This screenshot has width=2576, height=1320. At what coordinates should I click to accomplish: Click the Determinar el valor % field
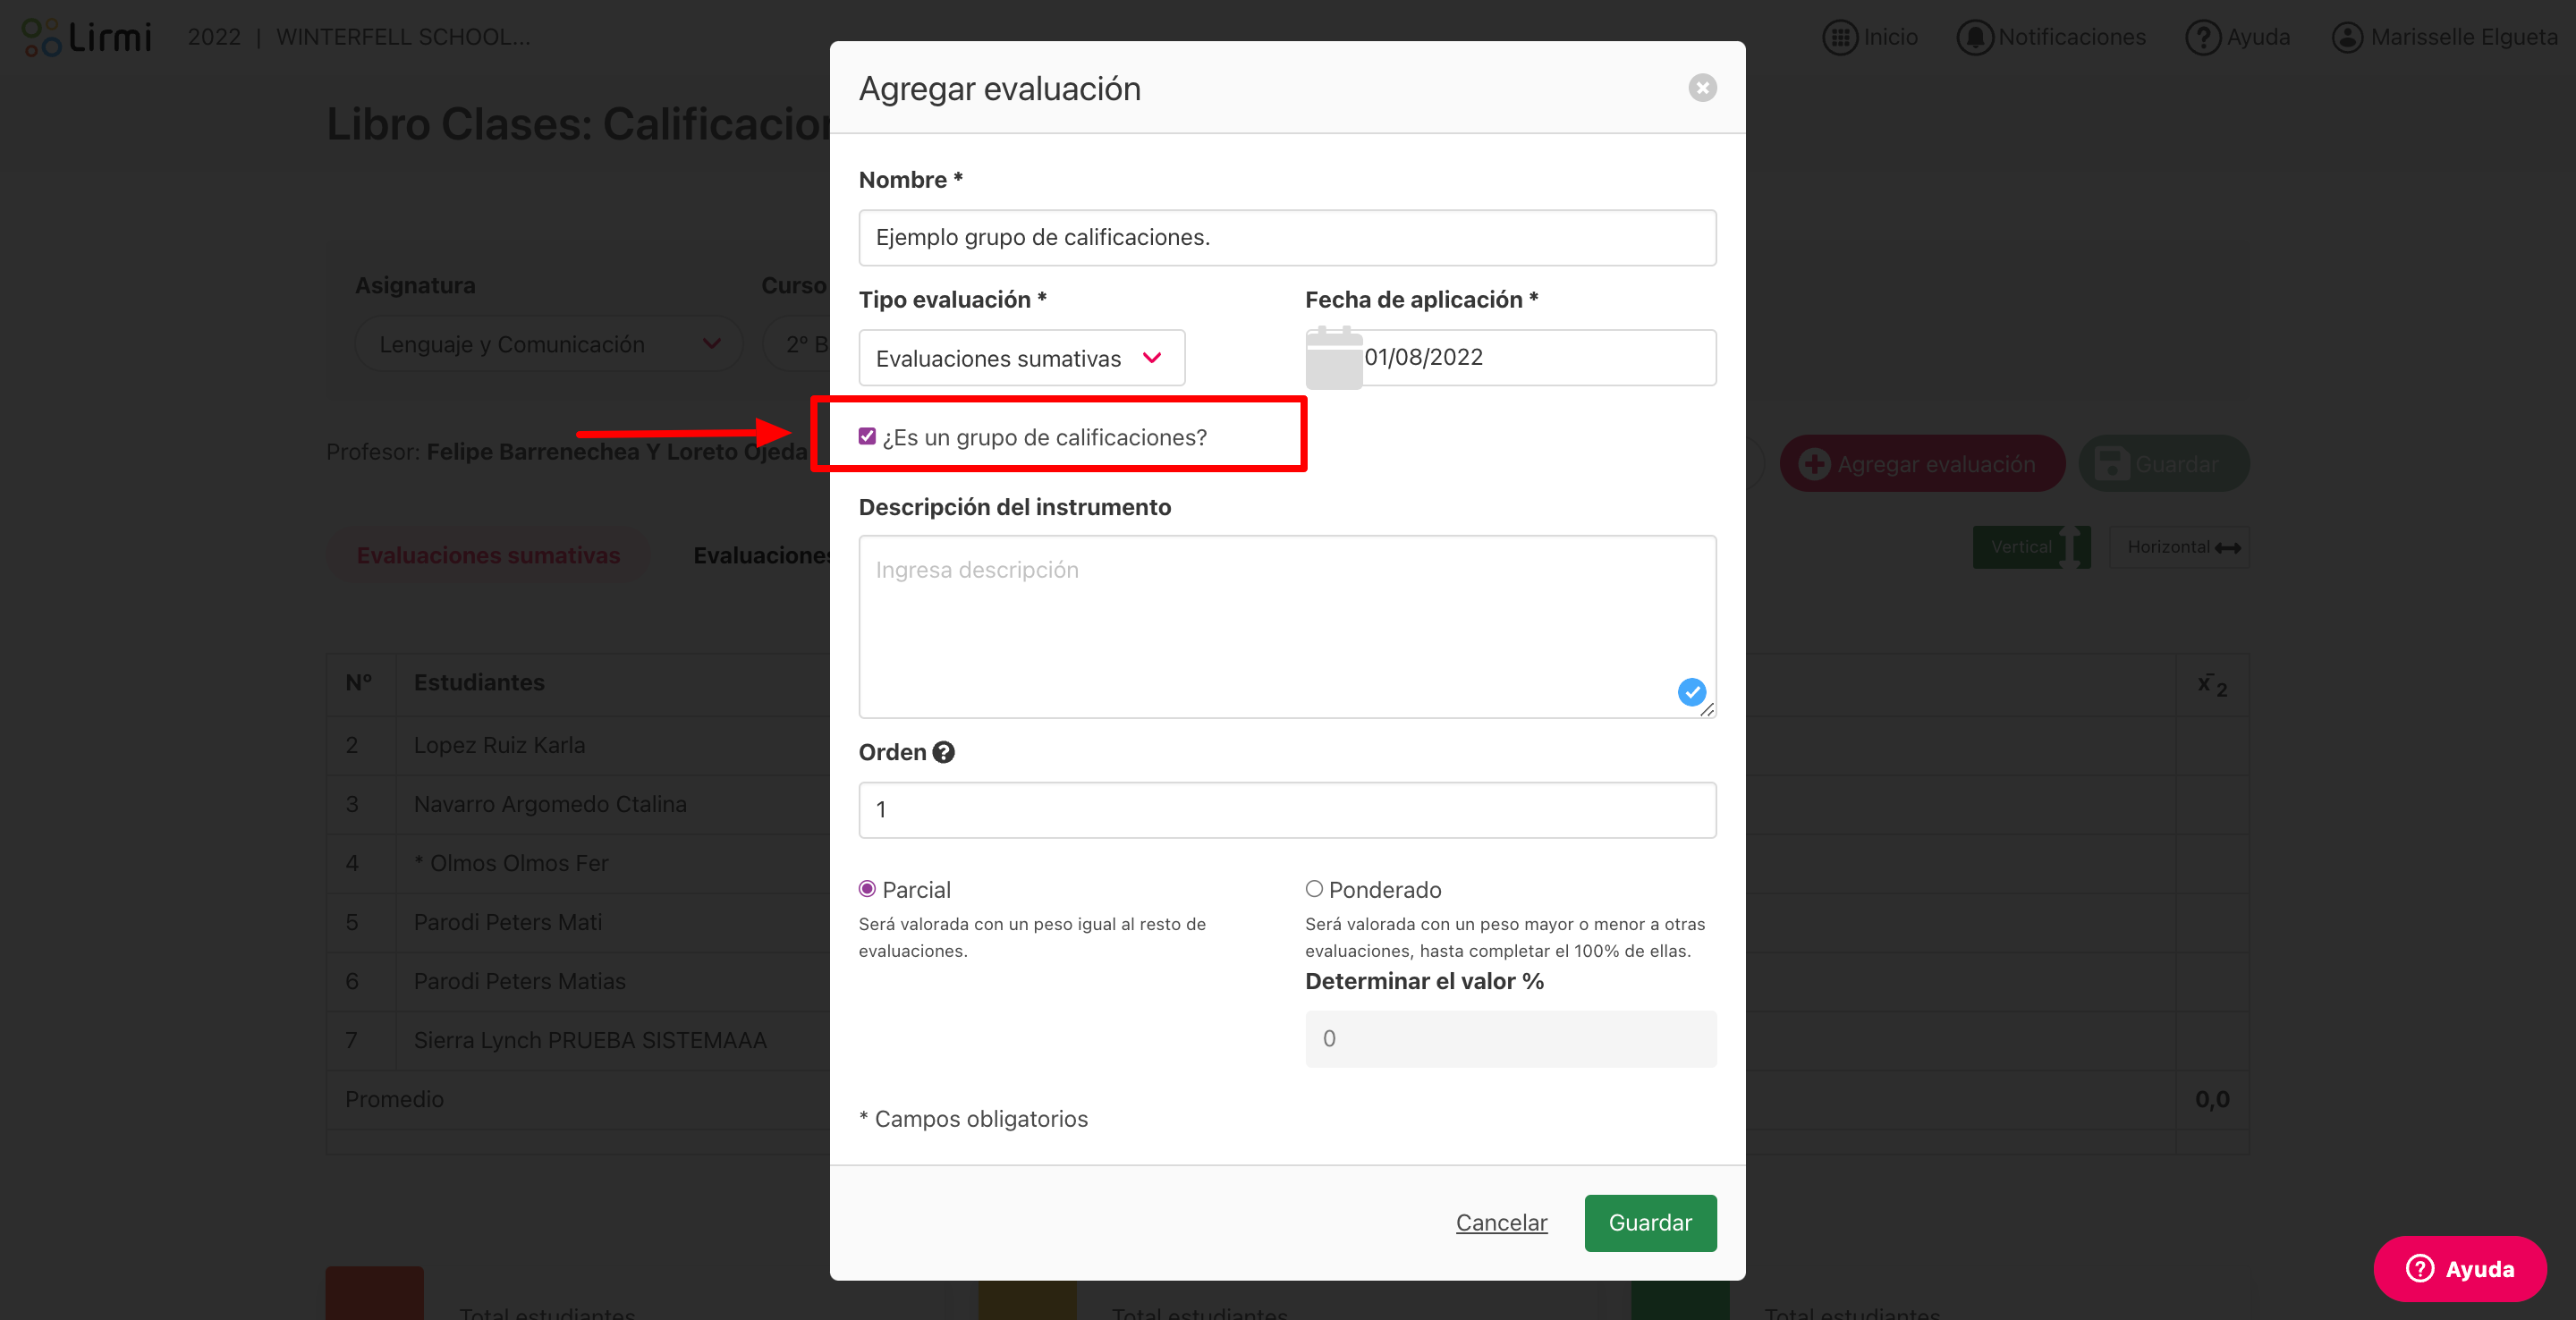(x=1510, y=1039)
